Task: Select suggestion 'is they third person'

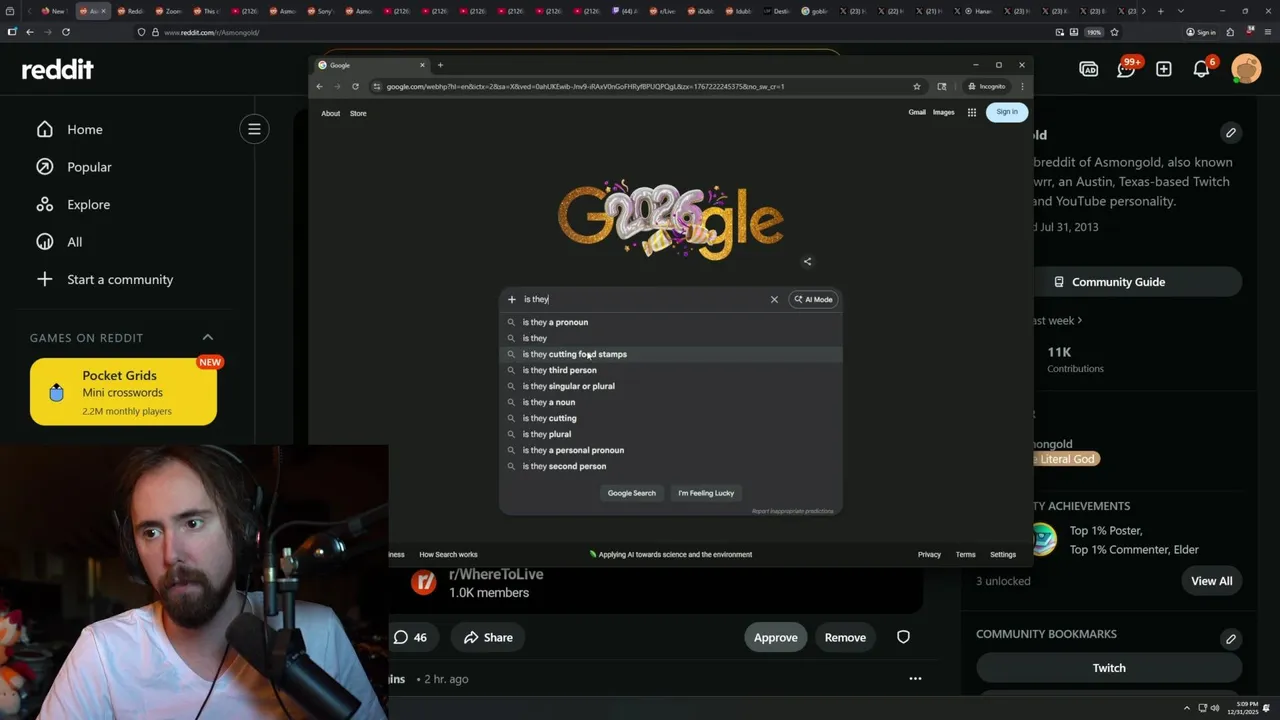Action: pos(670,370)
